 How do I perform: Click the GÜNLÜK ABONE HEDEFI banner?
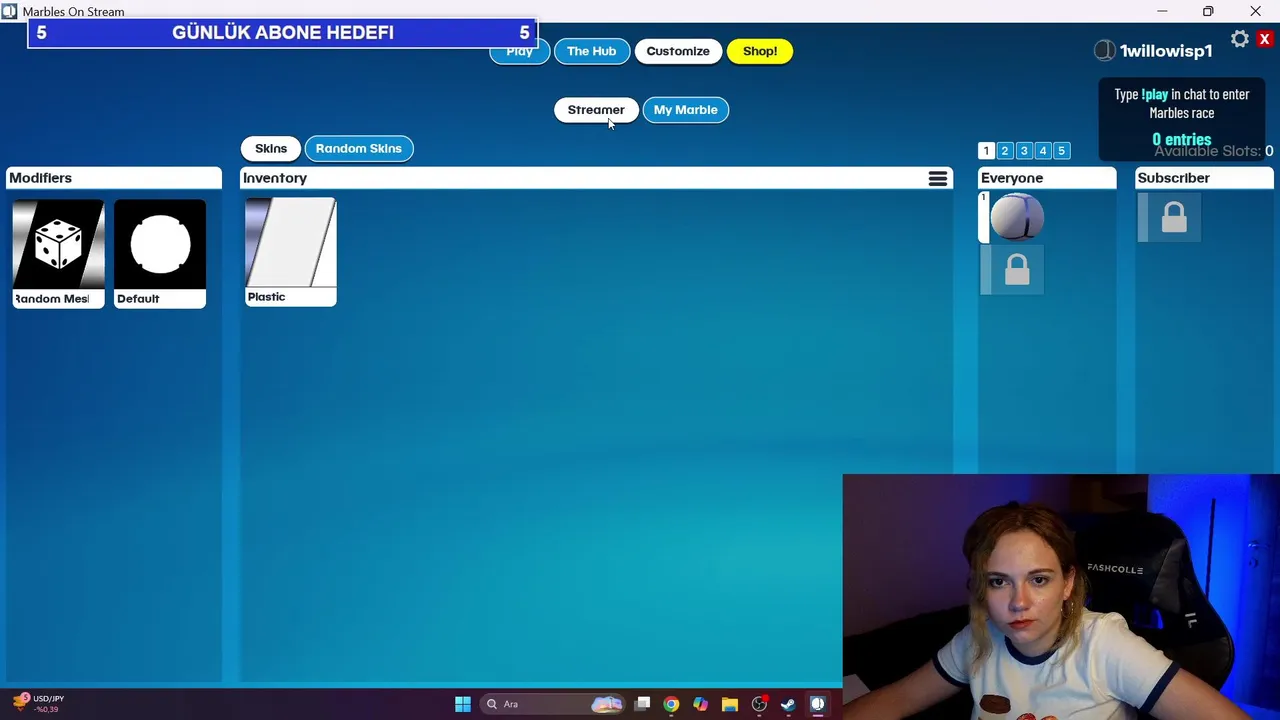(283, 33)
